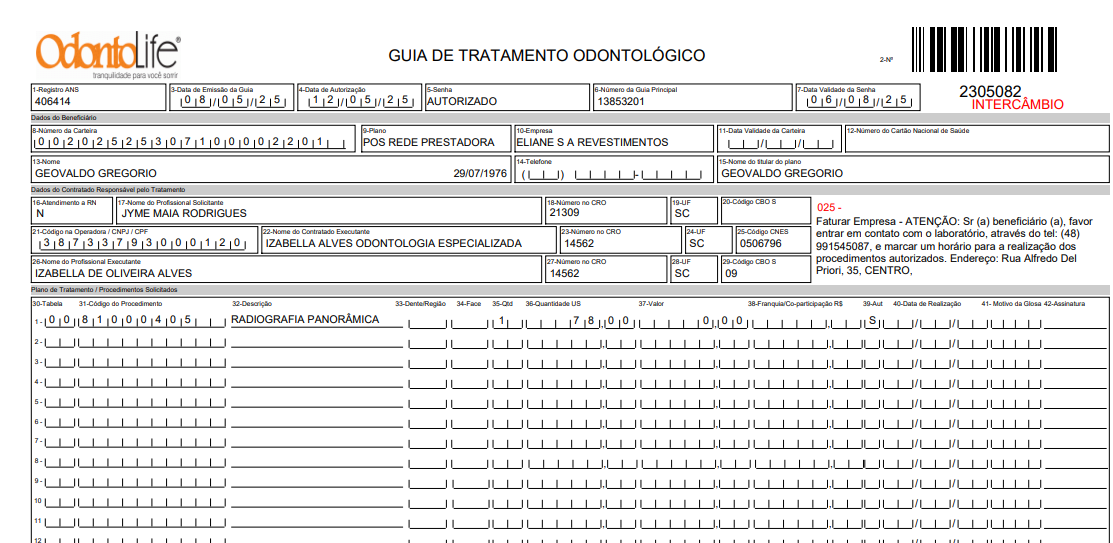Select birth date 29/07/1976

tap(481, 174)
